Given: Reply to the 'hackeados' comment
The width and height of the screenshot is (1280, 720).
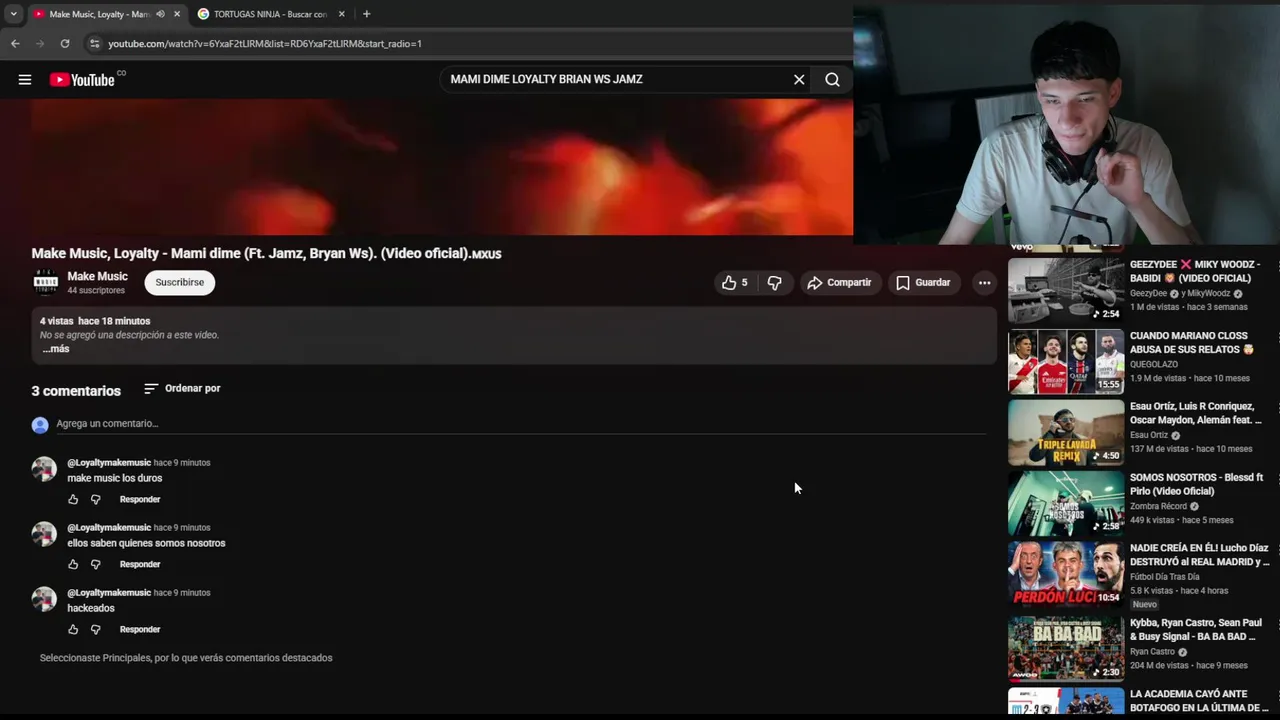Looking at the screenshot, I should pos(140,629).
